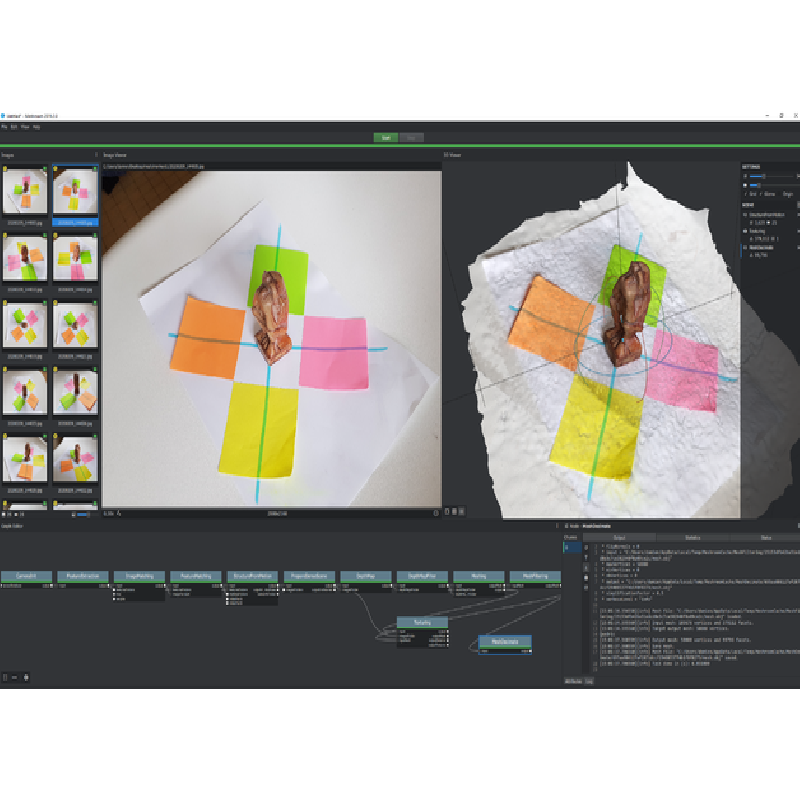The image size is (800, 800).
Task: Toggle the Grid checkbox in 3D settings
Action: (746, 194)
